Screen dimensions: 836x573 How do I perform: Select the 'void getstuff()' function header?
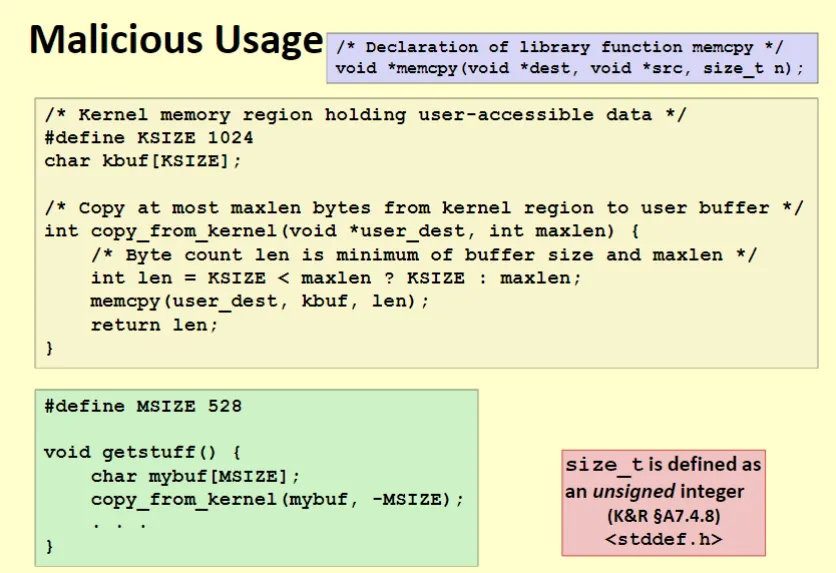pyautogui.click(x=143, y=452)
